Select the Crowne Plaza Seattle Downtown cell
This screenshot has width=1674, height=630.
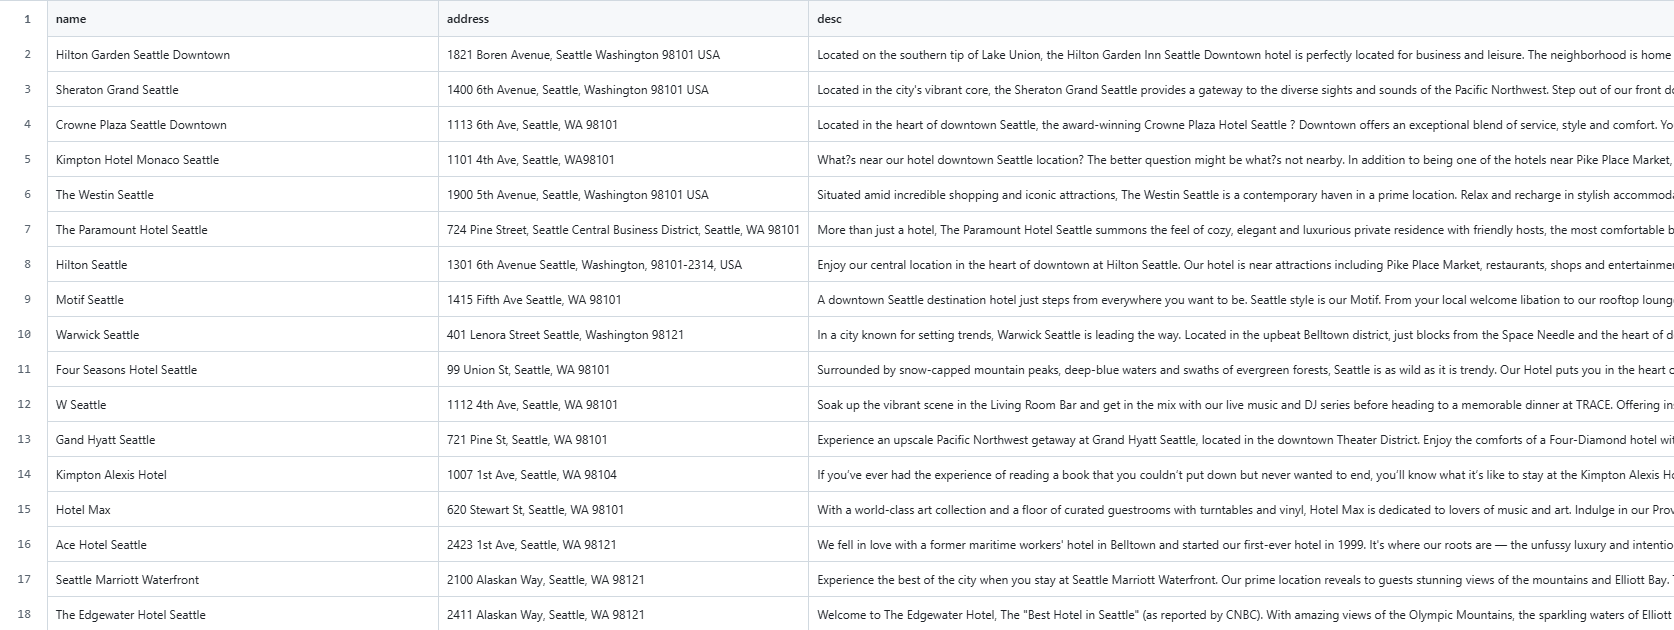click(243, 125)
